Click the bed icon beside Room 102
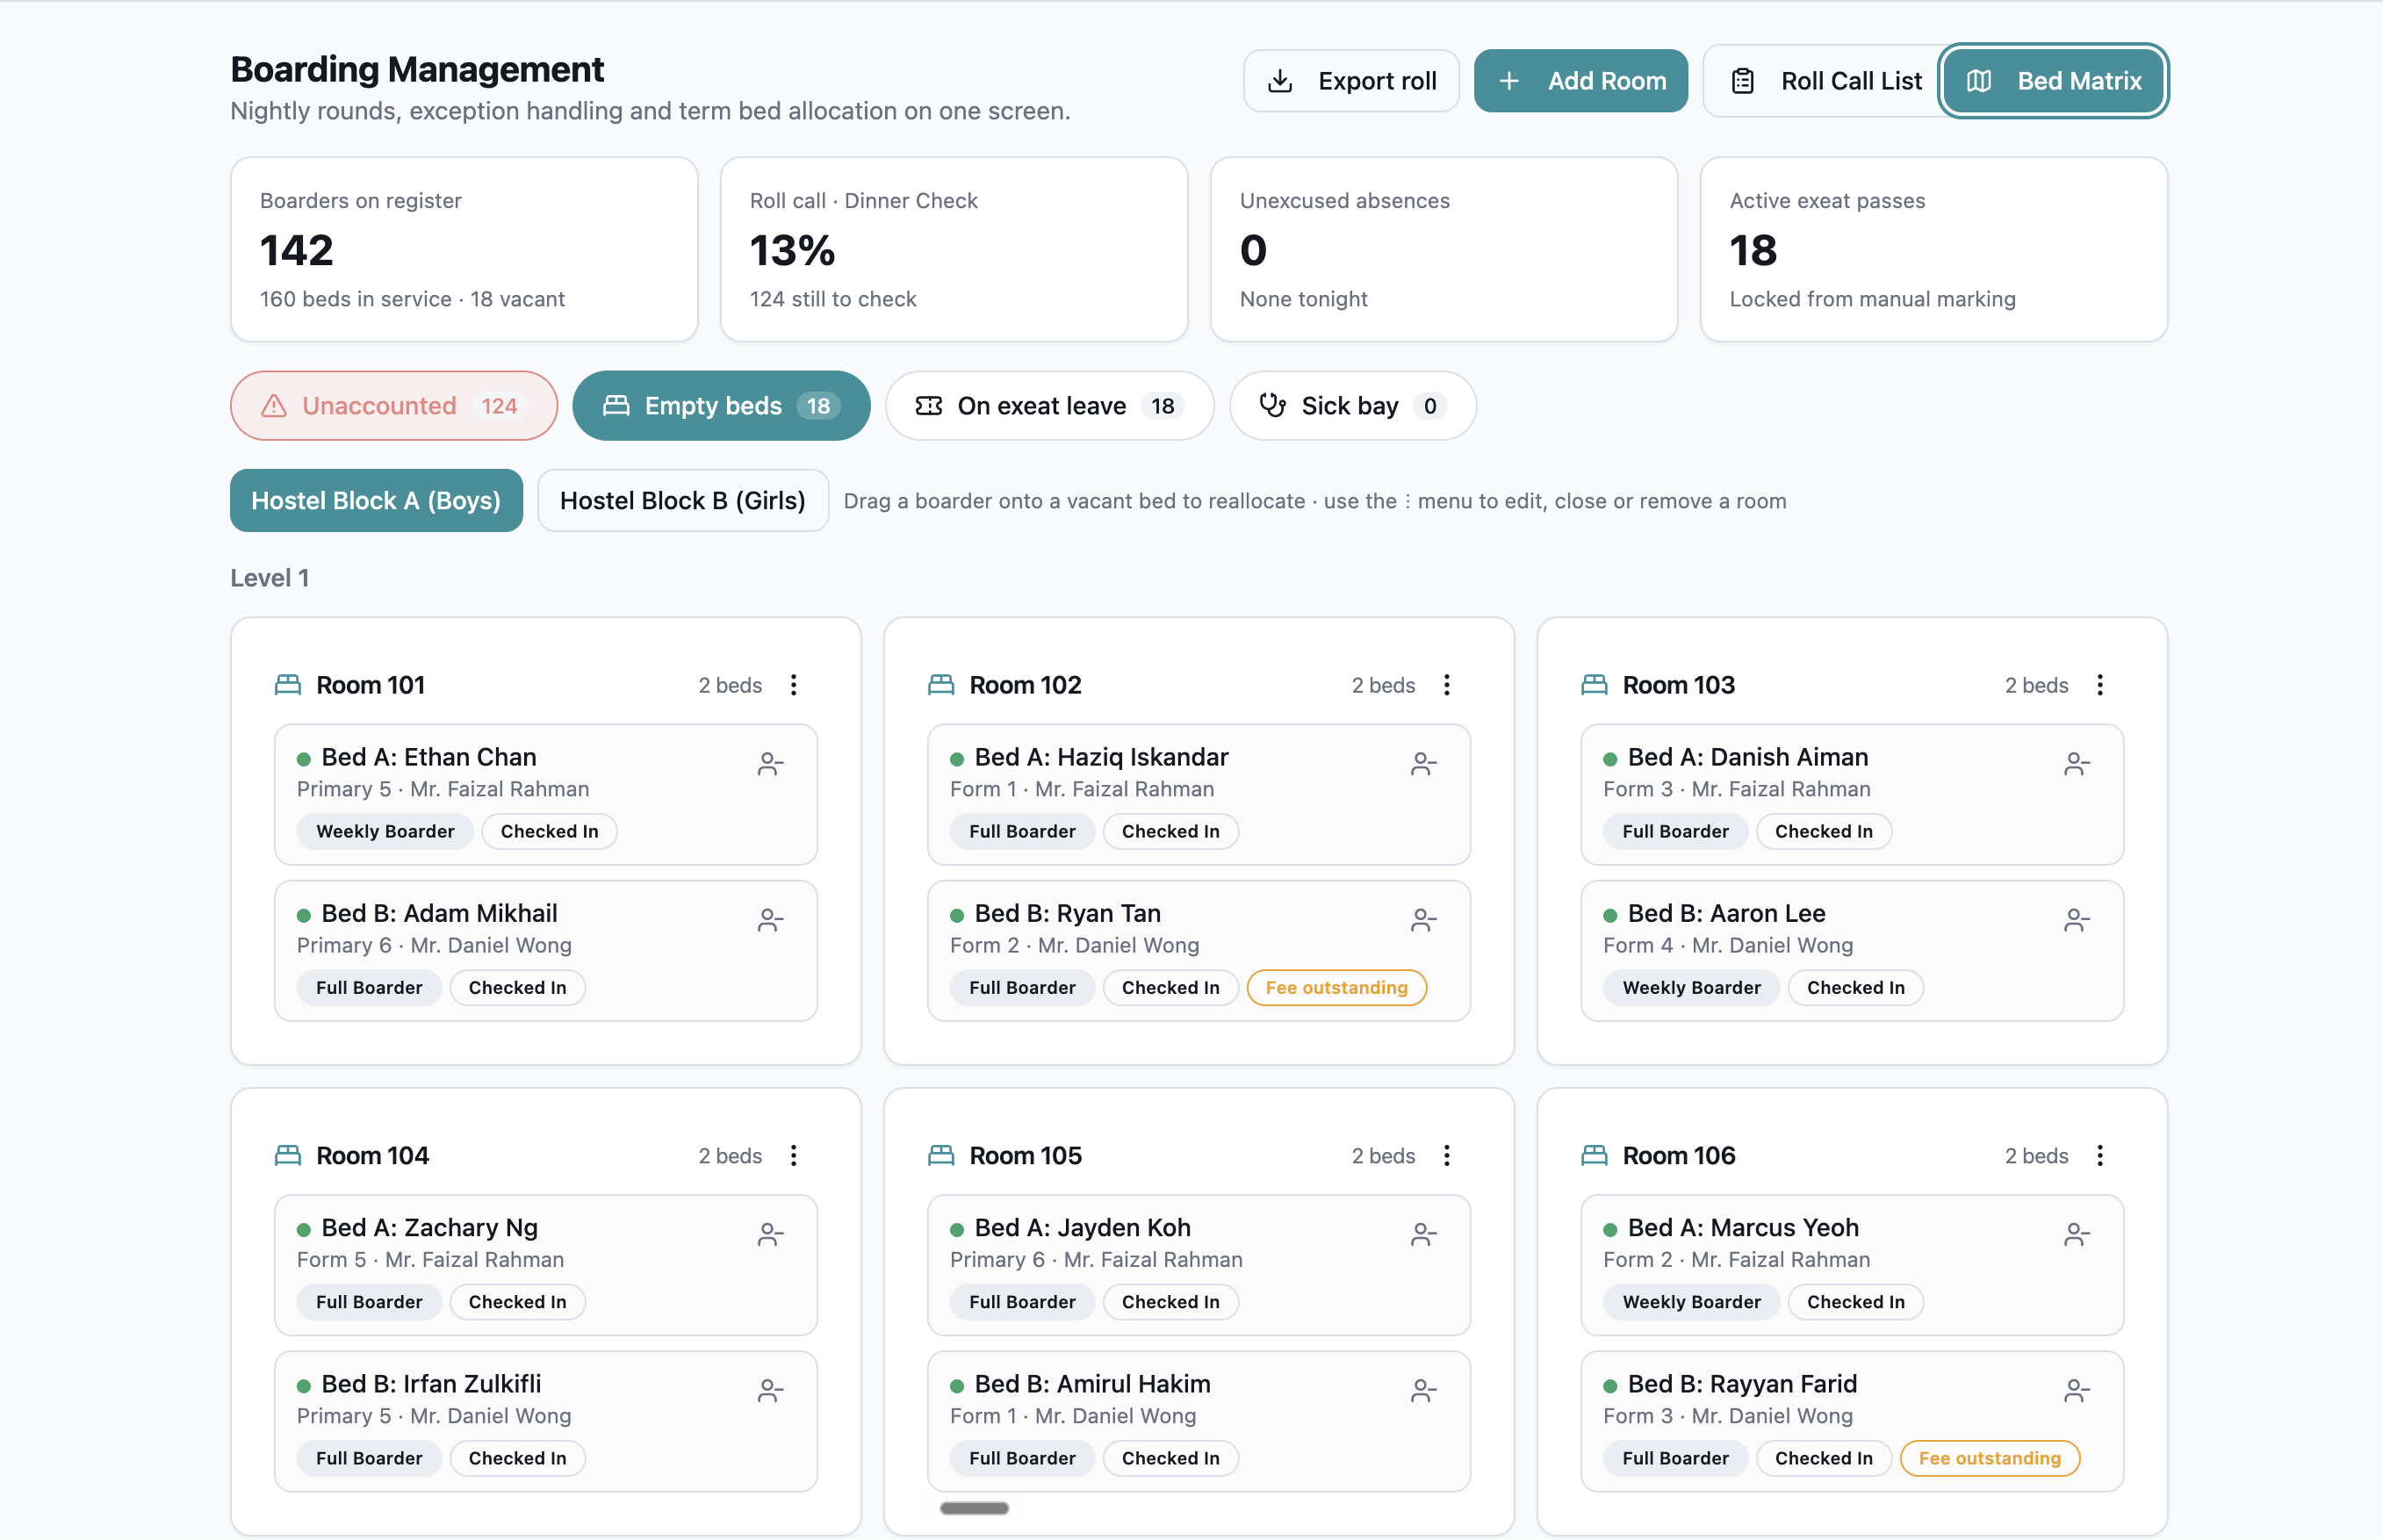The width and height of the screenshot is (2383, 1540). (x=941, y=685)
